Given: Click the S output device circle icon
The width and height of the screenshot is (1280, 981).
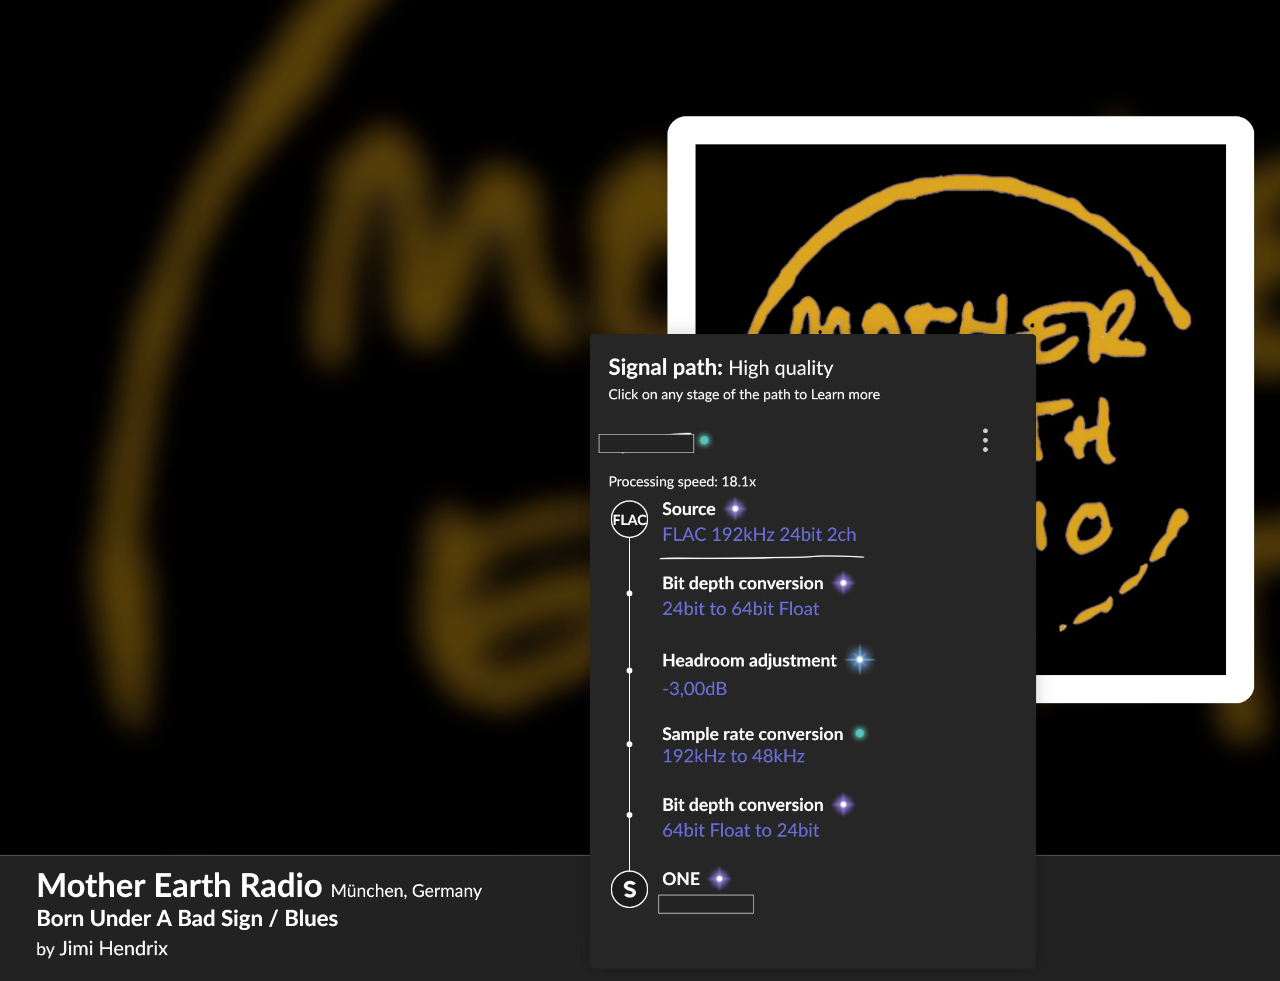Looking at the screenshot, I should click(x=629, y=889).
